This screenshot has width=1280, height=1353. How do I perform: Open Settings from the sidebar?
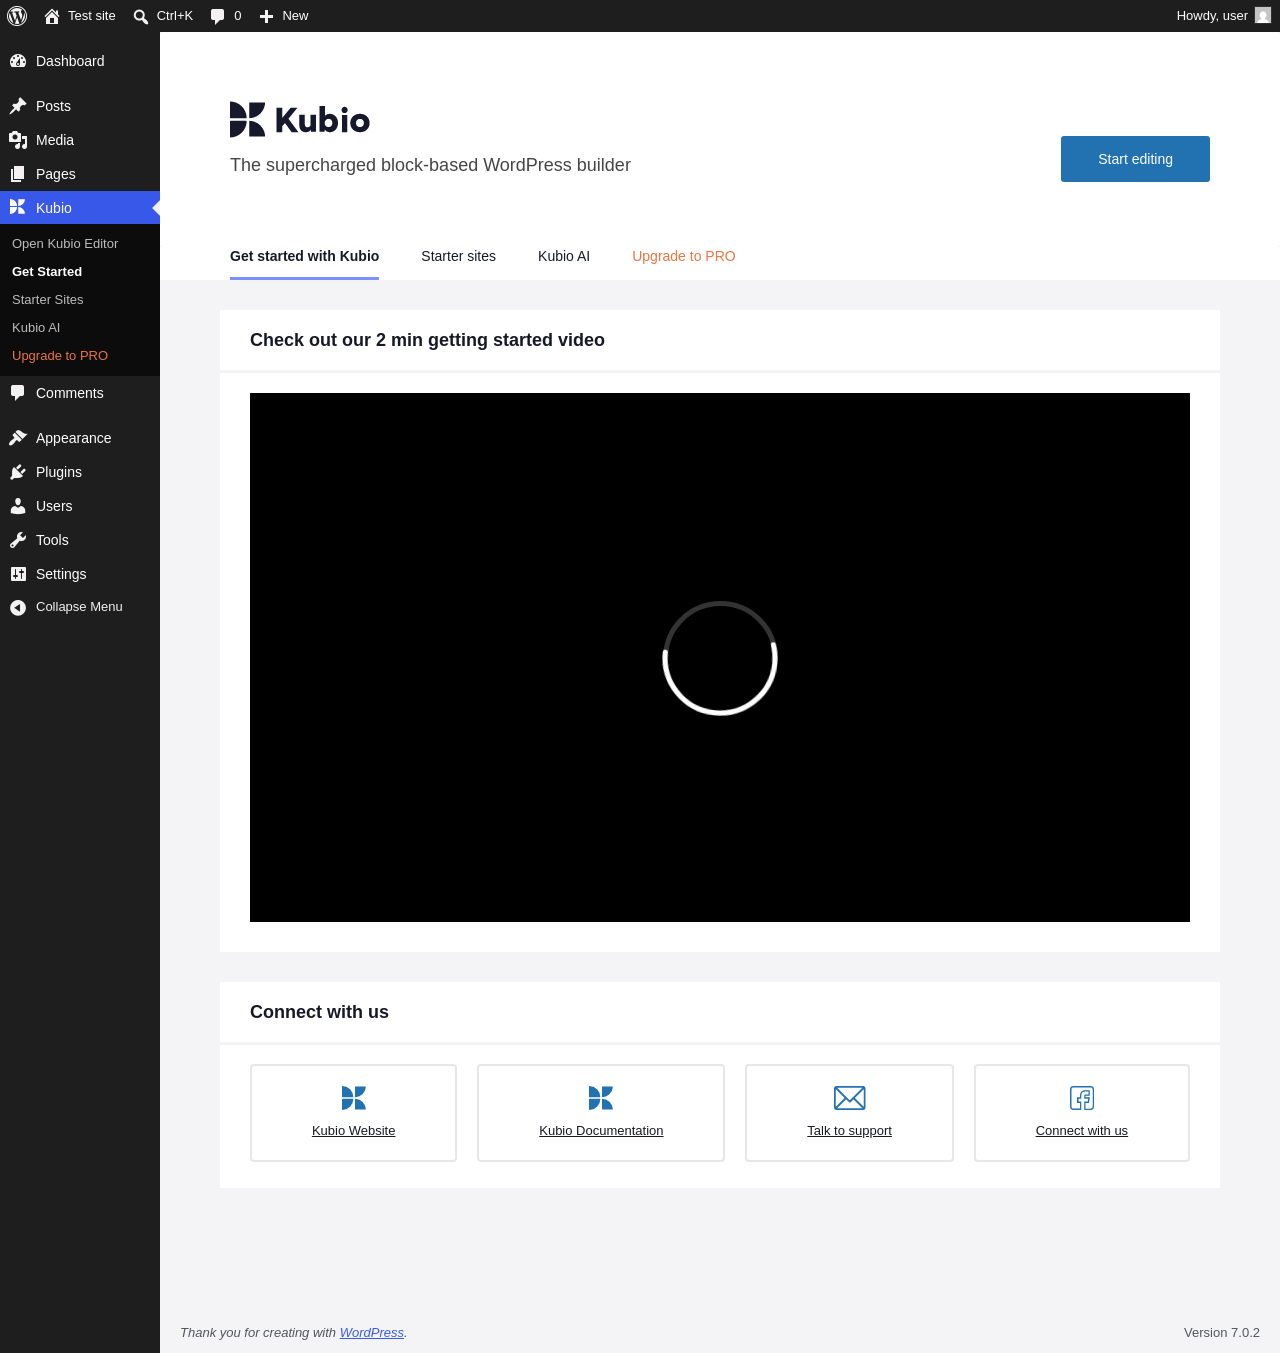80,574
